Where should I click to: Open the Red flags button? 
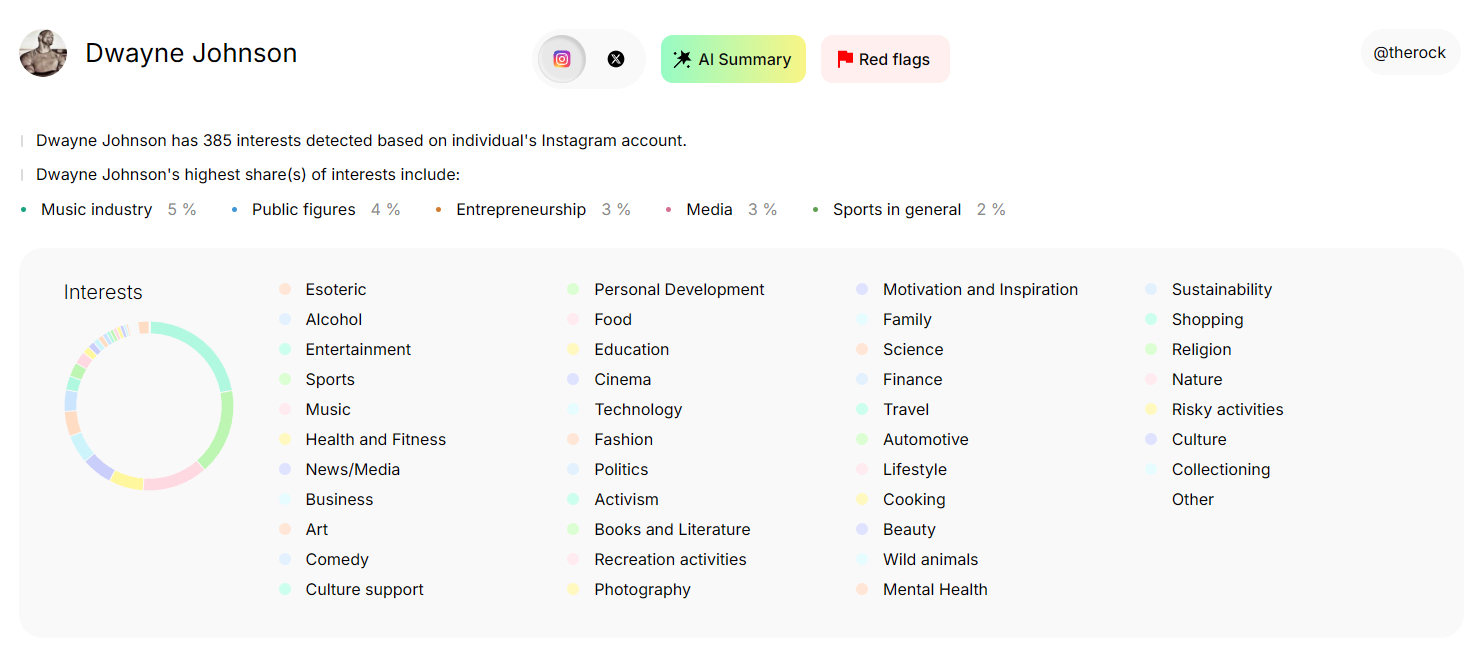tap(885, 59)
